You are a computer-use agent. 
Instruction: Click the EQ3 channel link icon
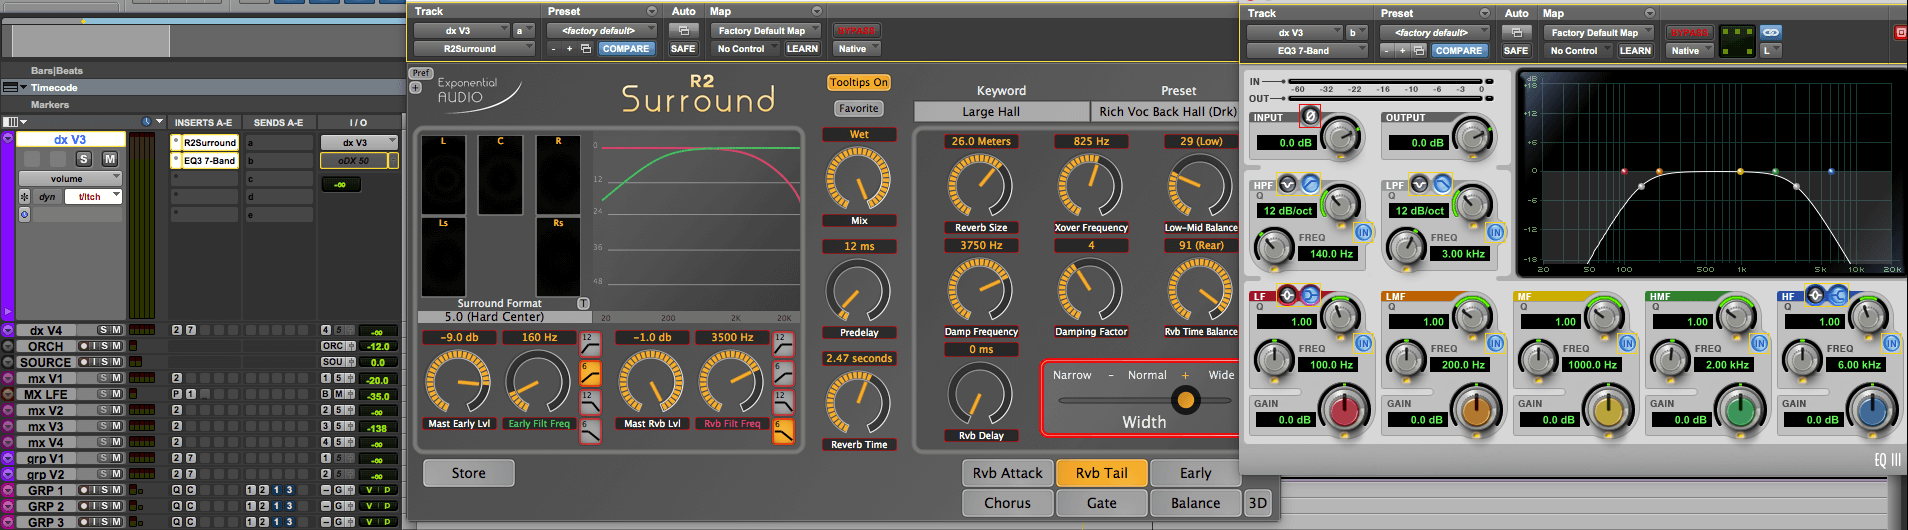(x=1771, y=32)
